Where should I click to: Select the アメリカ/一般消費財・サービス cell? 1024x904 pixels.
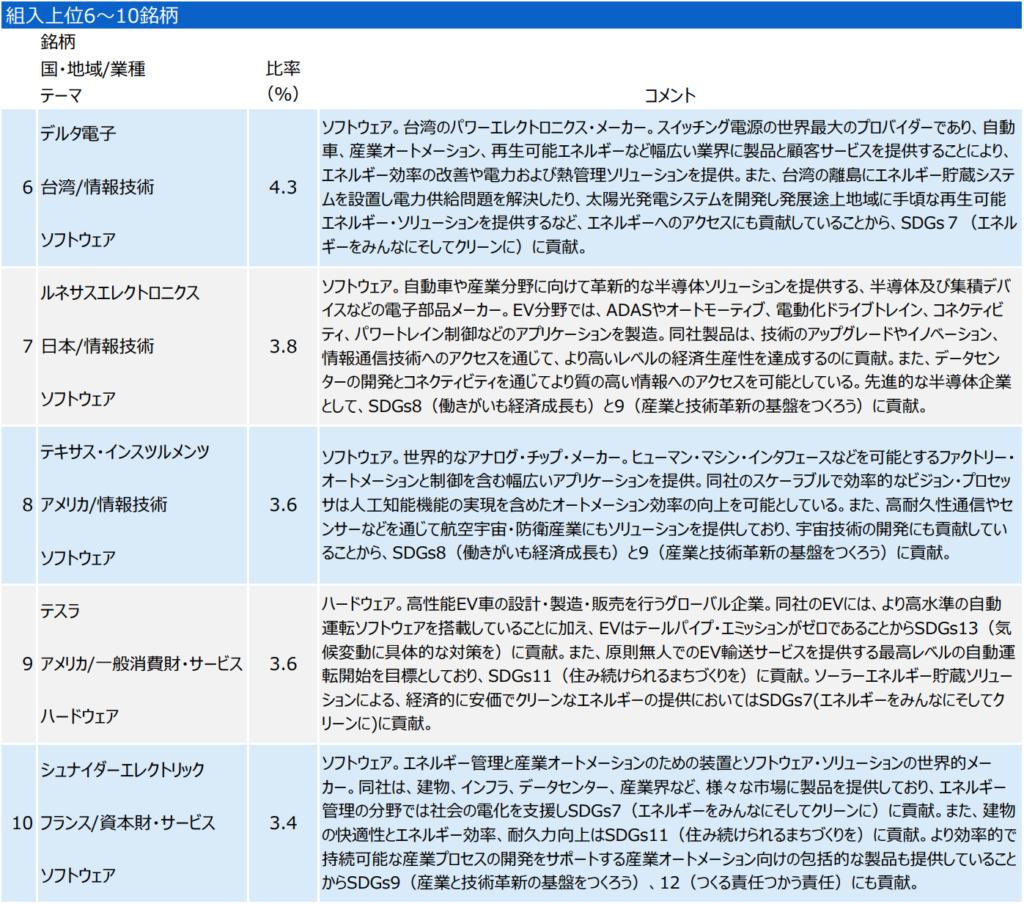coord(141,664)
